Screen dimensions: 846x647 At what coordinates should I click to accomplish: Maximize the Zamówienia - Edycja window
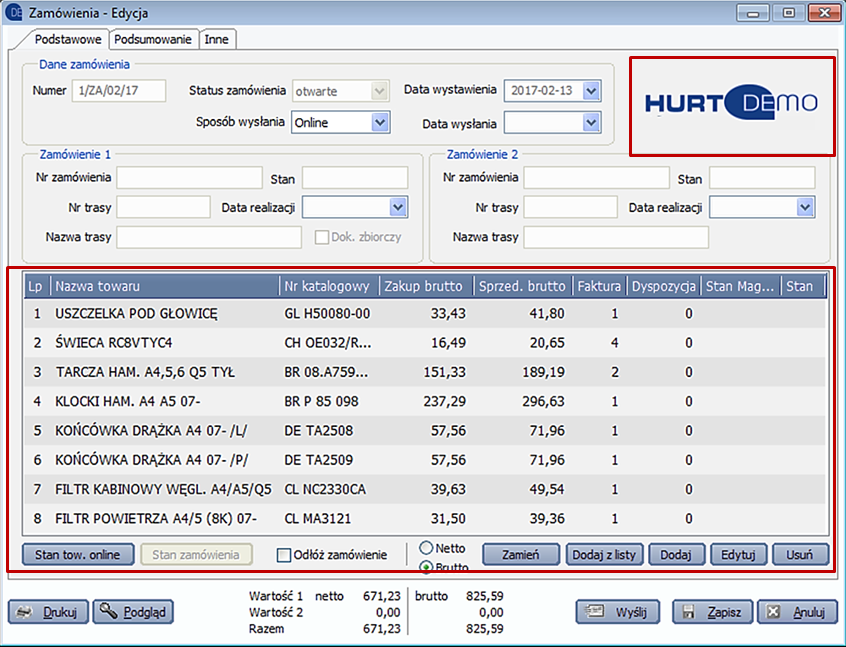[x=789, y=13]
